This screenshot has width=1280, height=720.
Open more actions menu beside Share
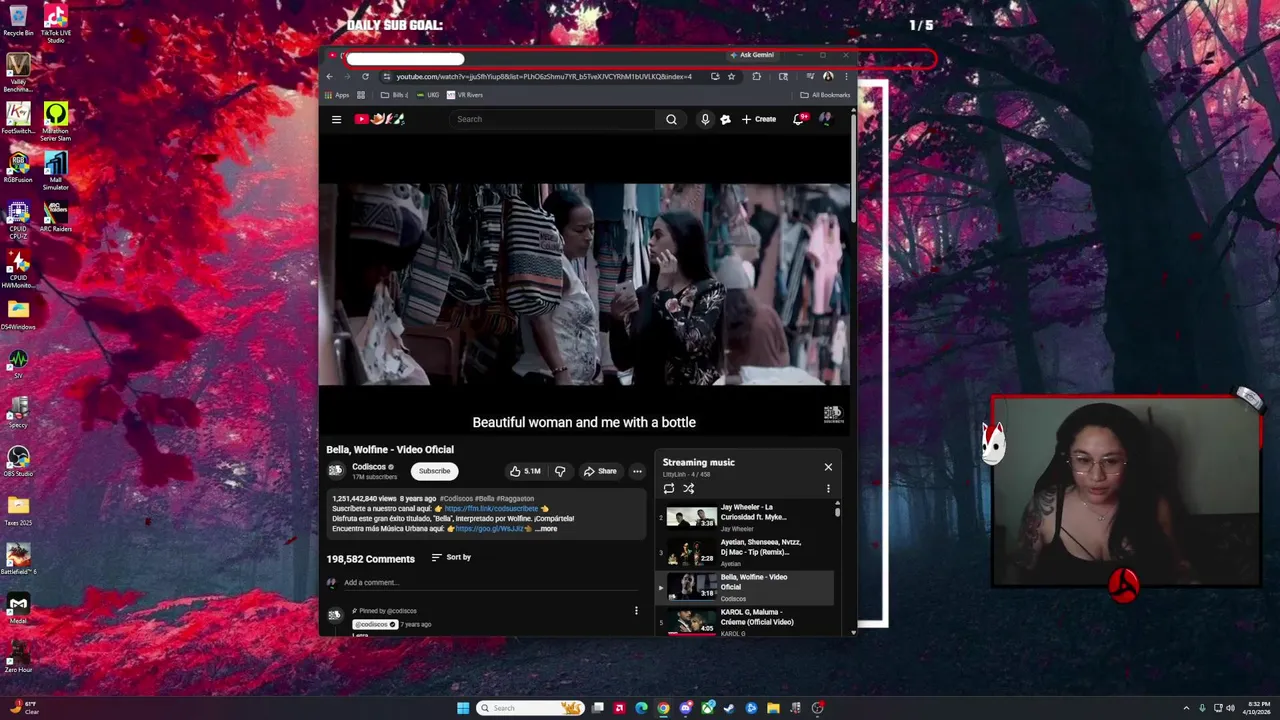point(637,471)
